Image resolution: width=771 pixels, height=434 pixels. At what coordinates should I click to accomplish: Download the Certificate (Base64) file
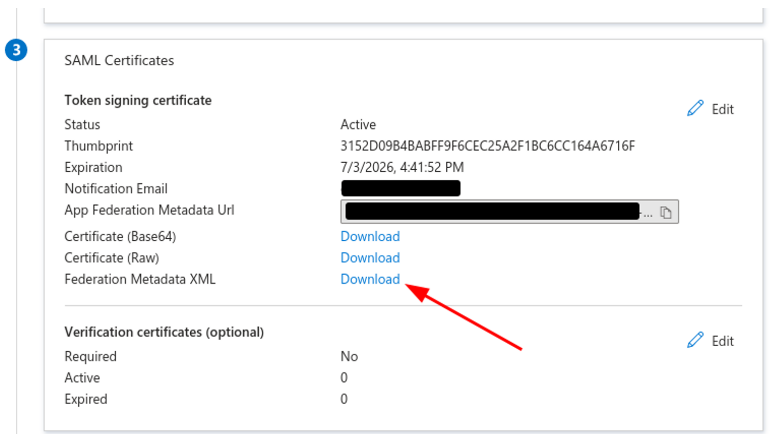tap(370, 237)
